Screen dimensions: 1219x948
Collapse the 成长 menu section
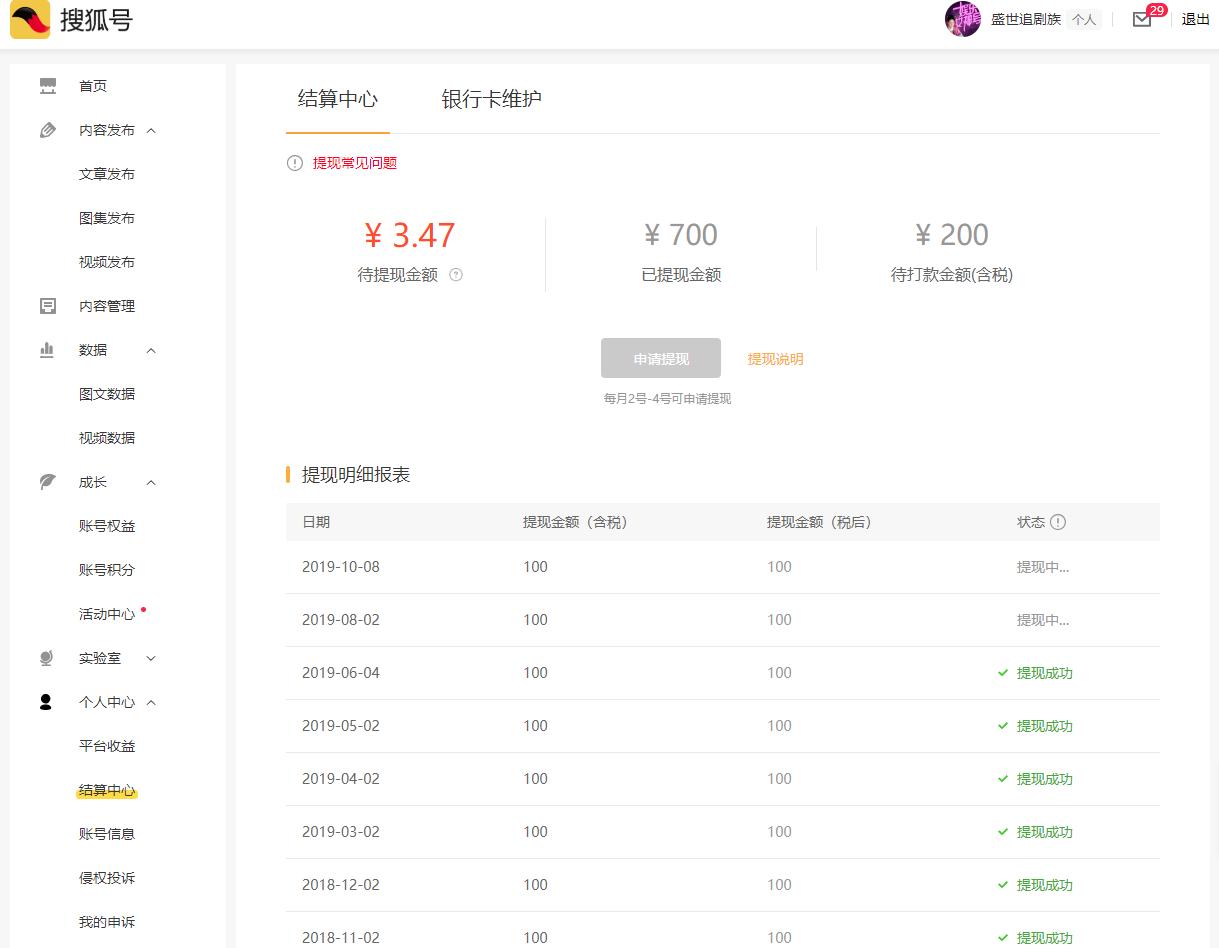151,482
